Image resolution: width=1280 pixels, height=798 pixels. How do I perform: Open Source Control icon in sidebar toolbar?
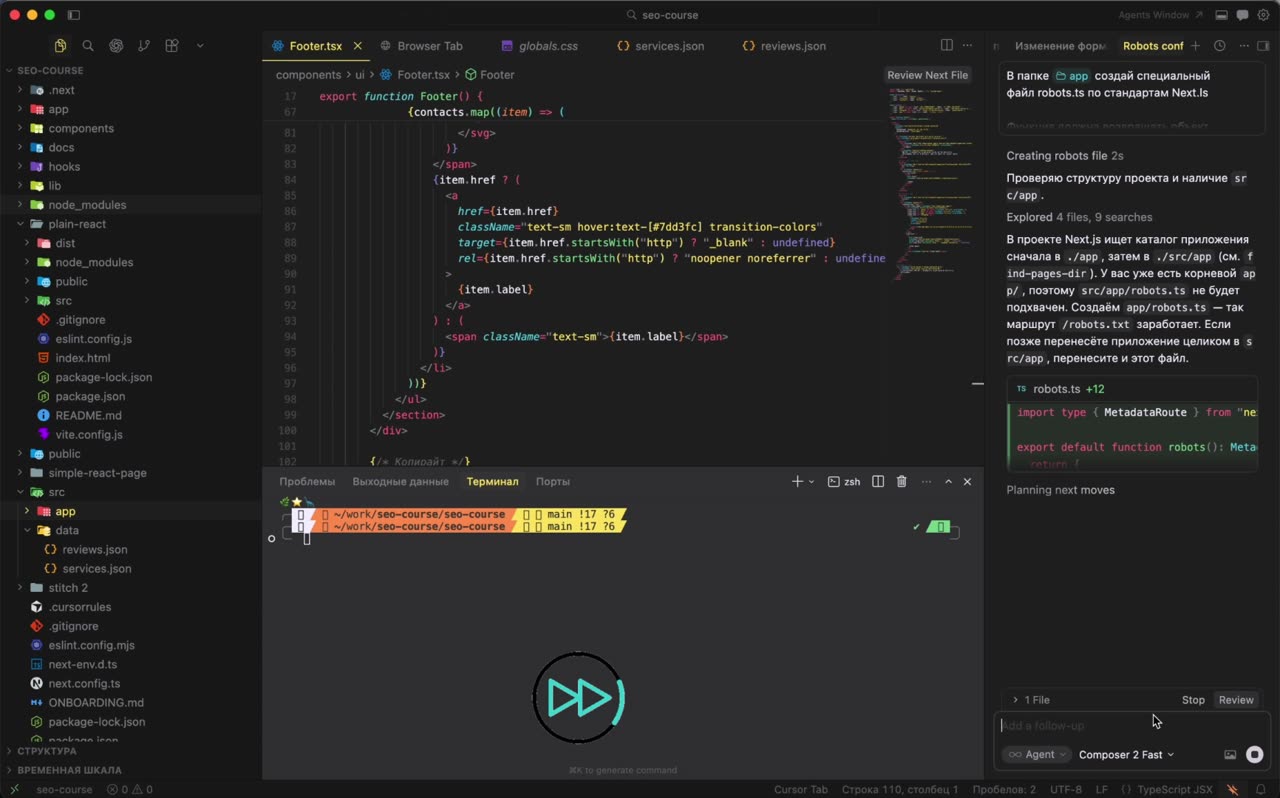[x=144, y=46]
